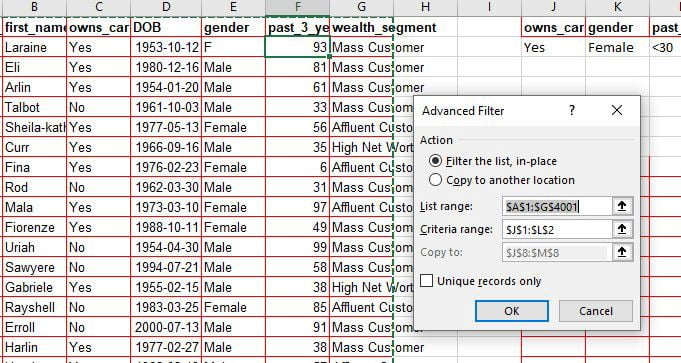
Task: Select column E header
Action: click(233, 7)
